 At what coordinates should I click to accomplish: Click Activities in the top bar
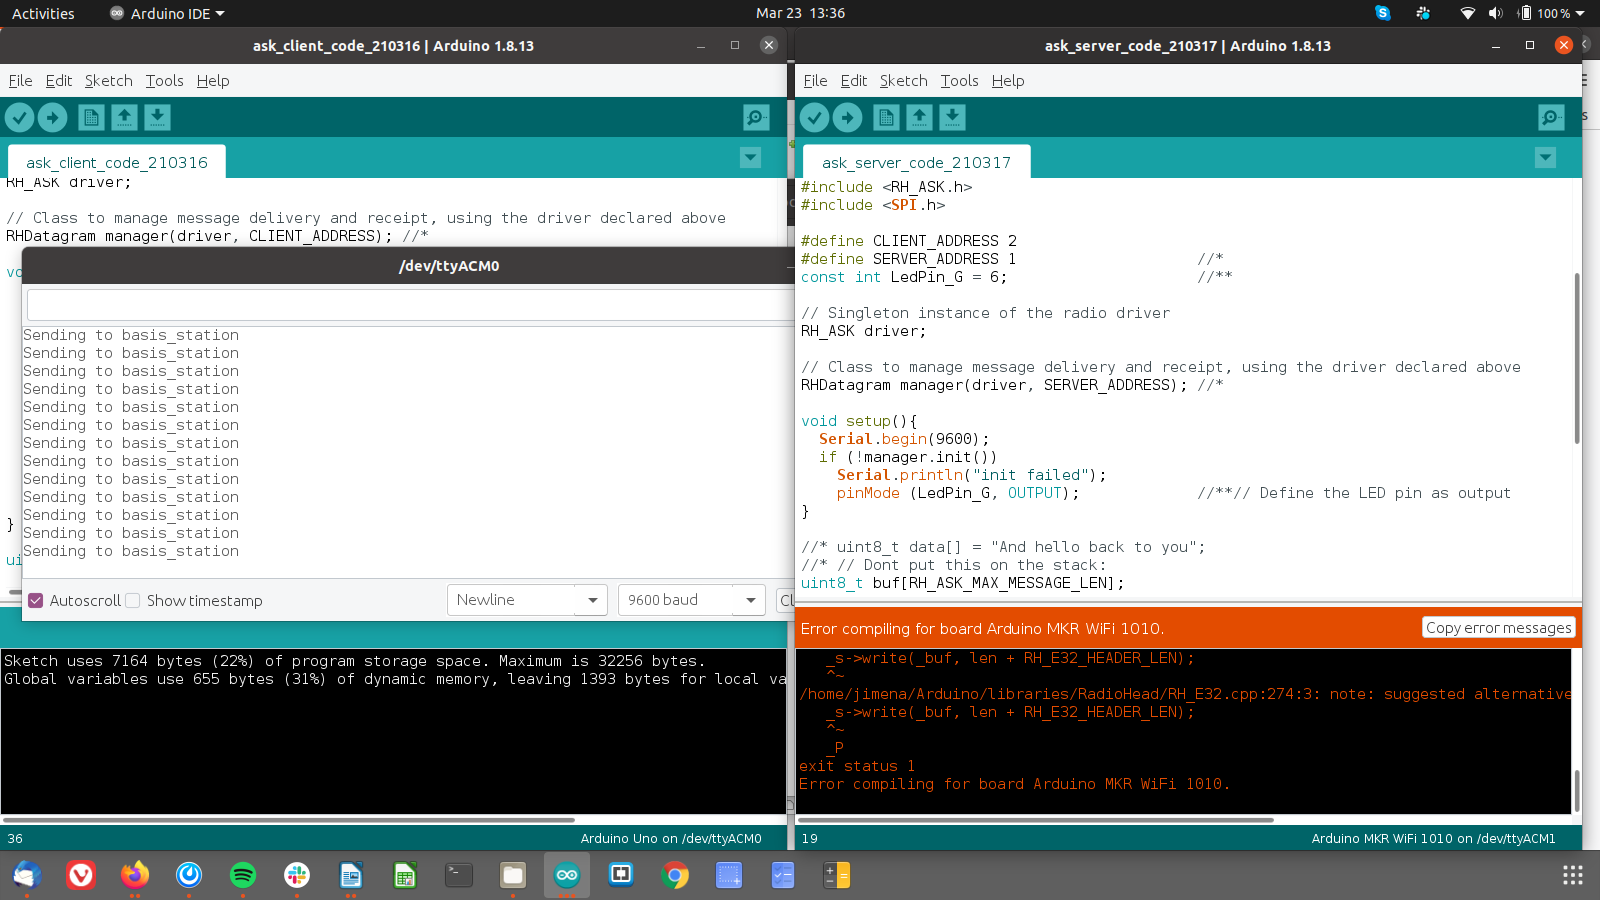pyautogui.click(x=43, y=13)
